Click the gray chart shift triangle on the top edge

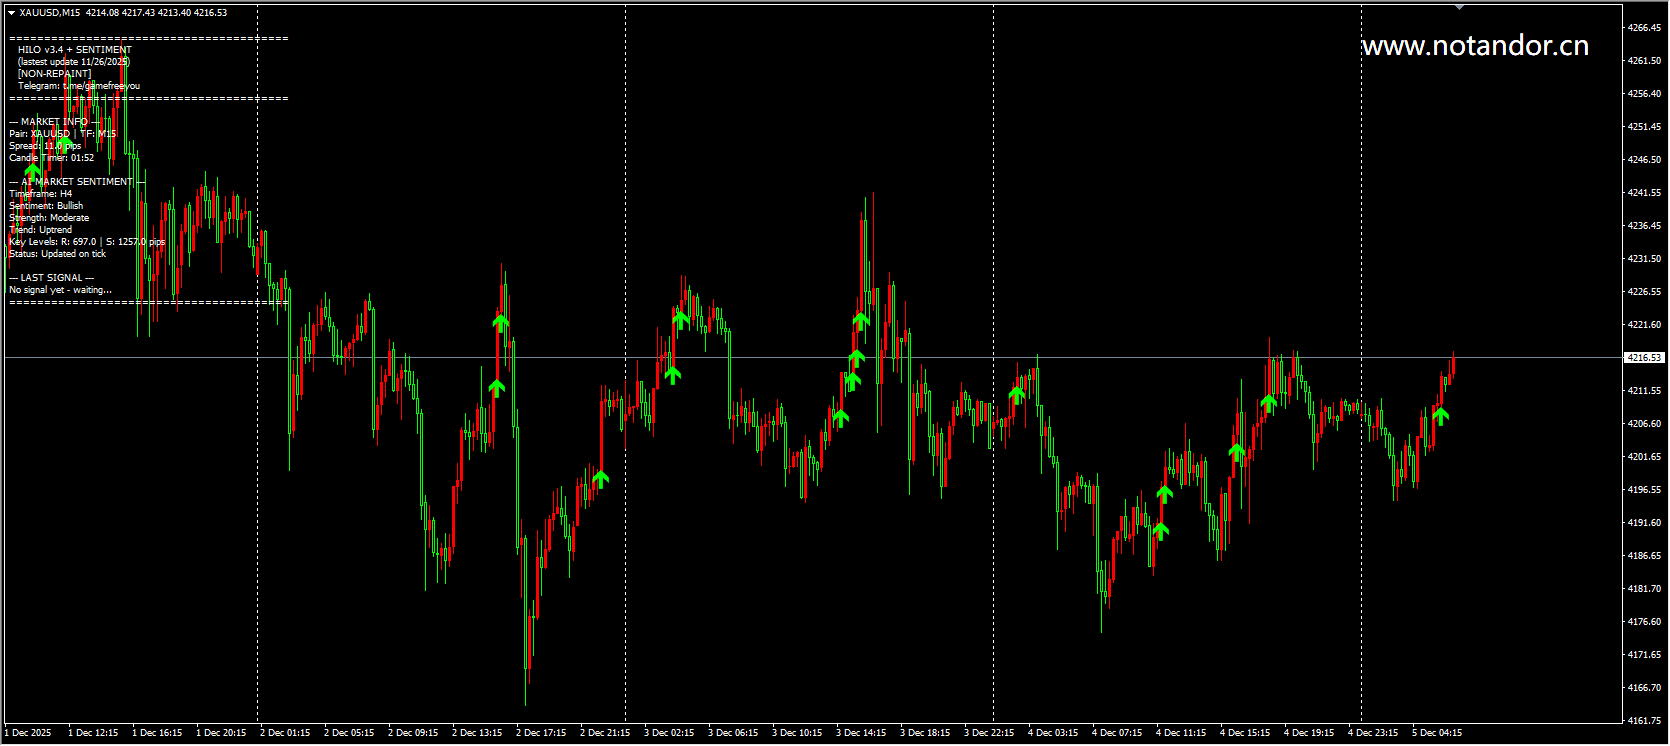pos(1460,7)
